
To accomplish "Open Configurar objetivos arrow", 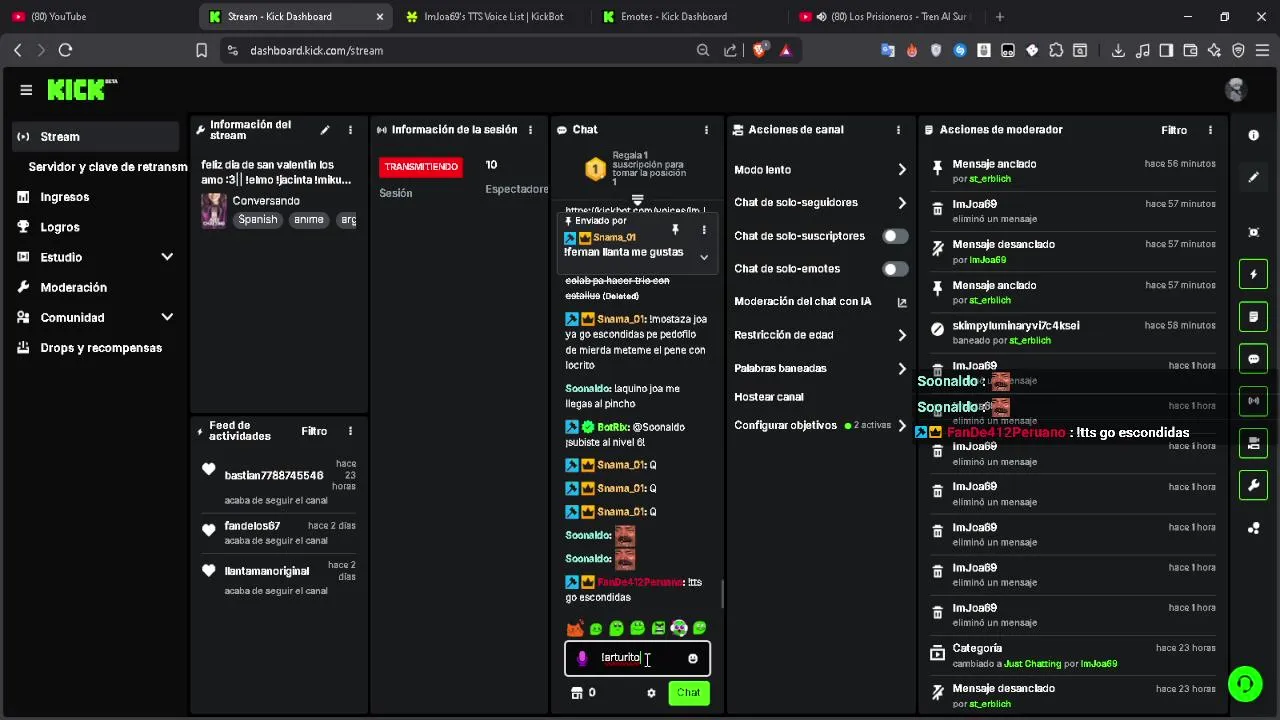I will [901, 425].
